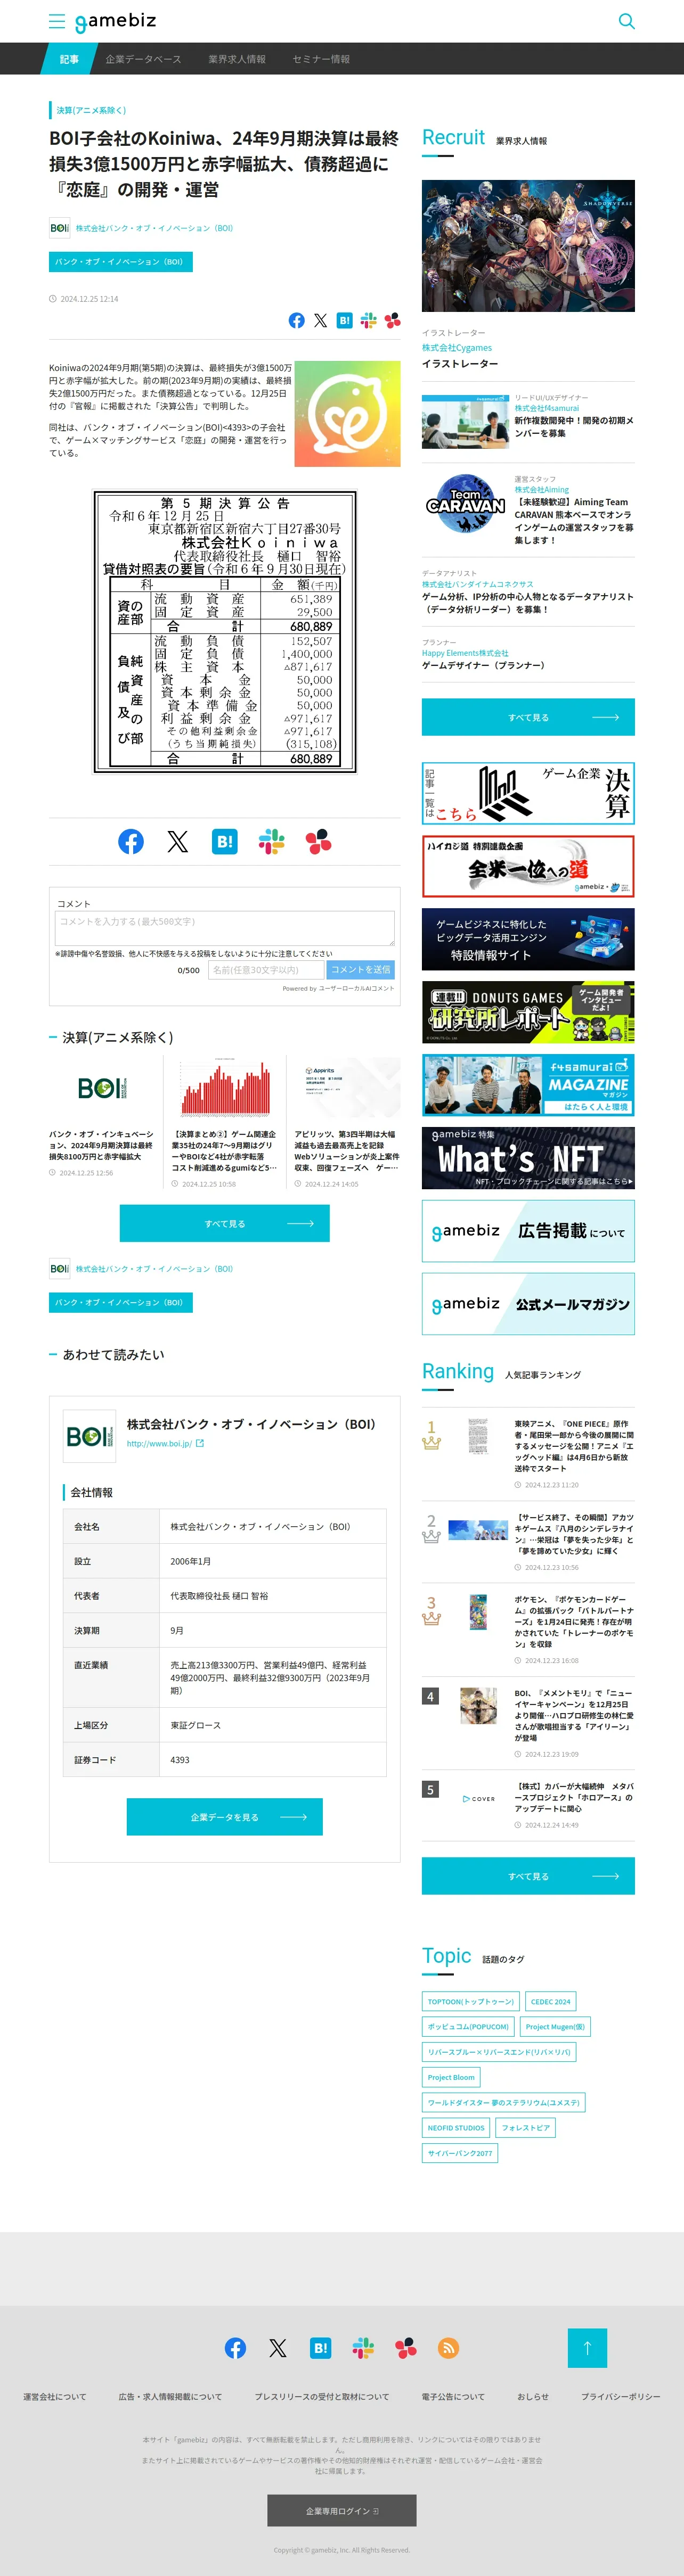This screenshot has width=684, height=2576.
Task: Click すべて見る under 決算 related articles
Action: click(224, 1223)
